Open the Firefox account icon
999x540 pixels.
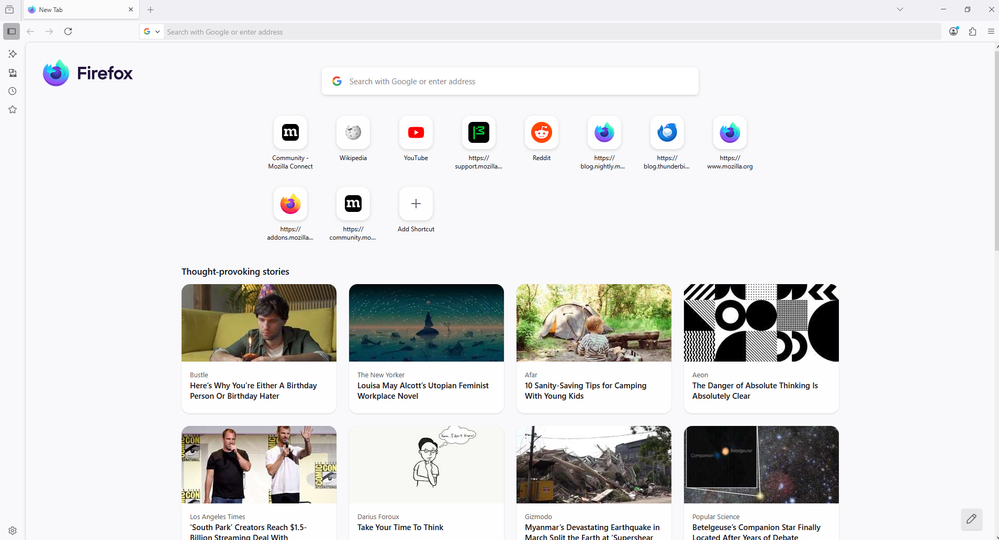[954, 31]
